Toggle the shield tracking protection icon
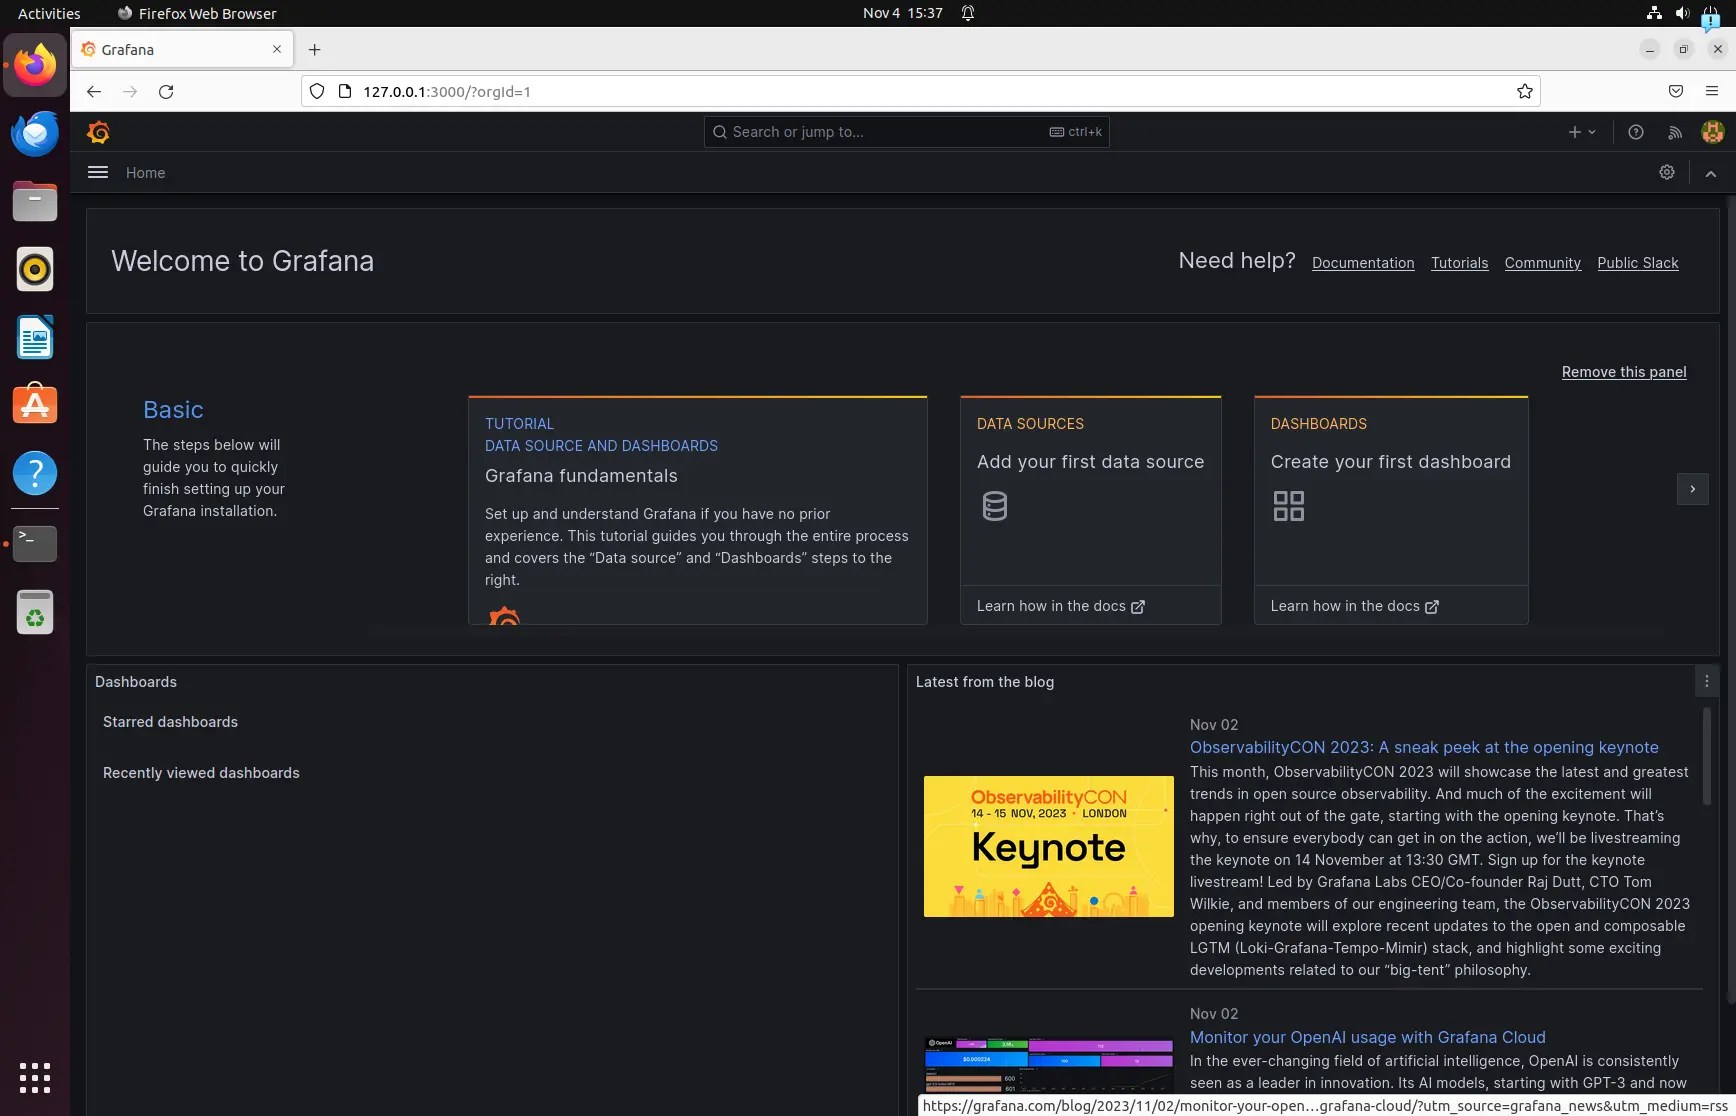The width and height of the screenshot is (1736, 1116). point(316,91)
